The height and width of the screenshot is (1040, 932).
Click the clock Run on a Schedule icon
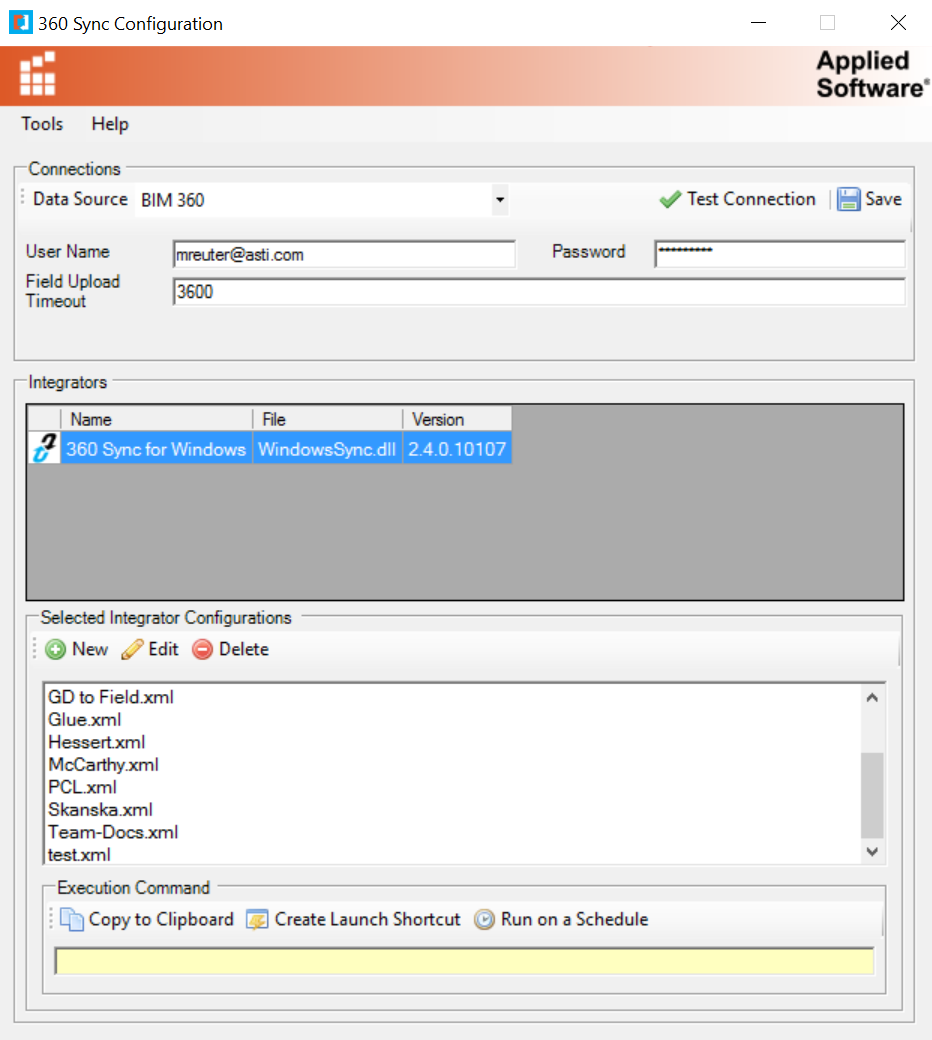click(484, 919)
